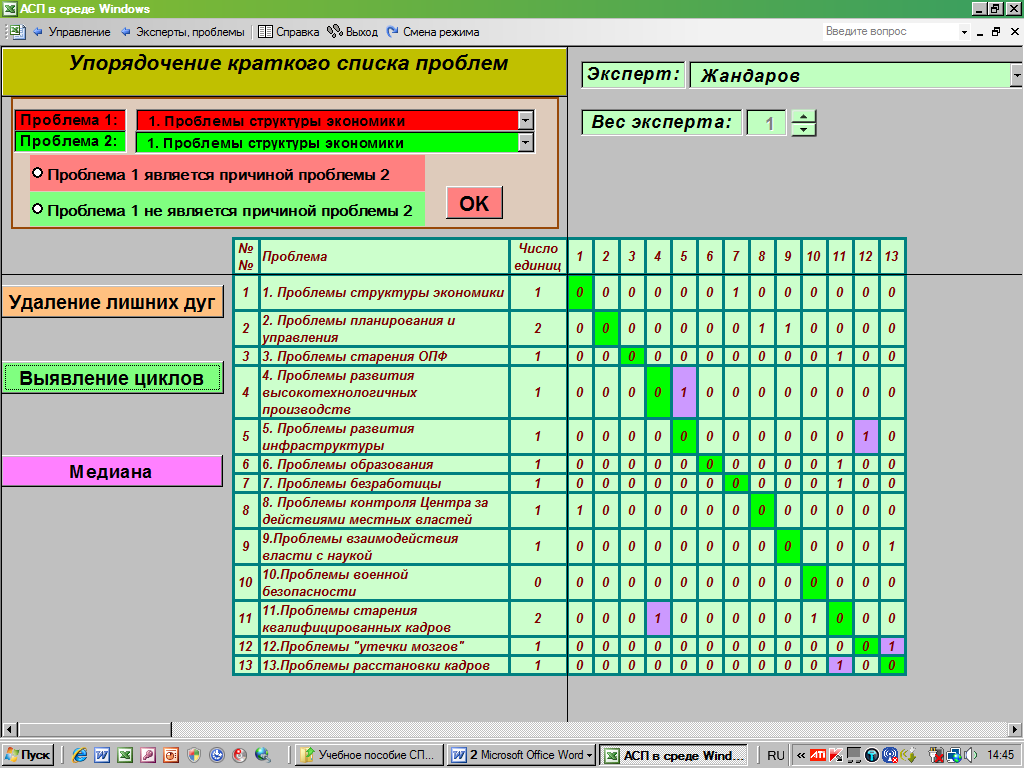
Task: Switch to Учебное пособие СП taskbar window
Action: tap(369, 756)
